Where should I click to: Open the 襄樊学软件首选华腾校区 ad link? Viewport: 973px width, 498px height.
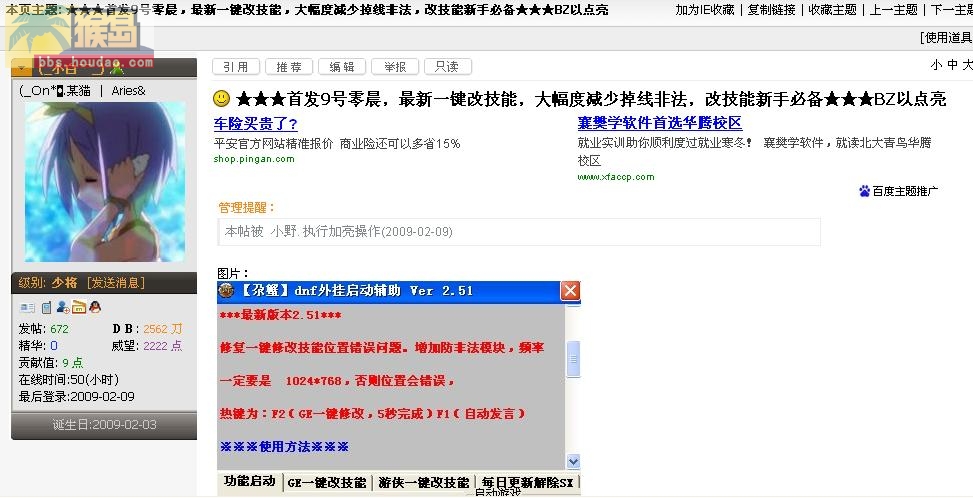coord(660,122)
